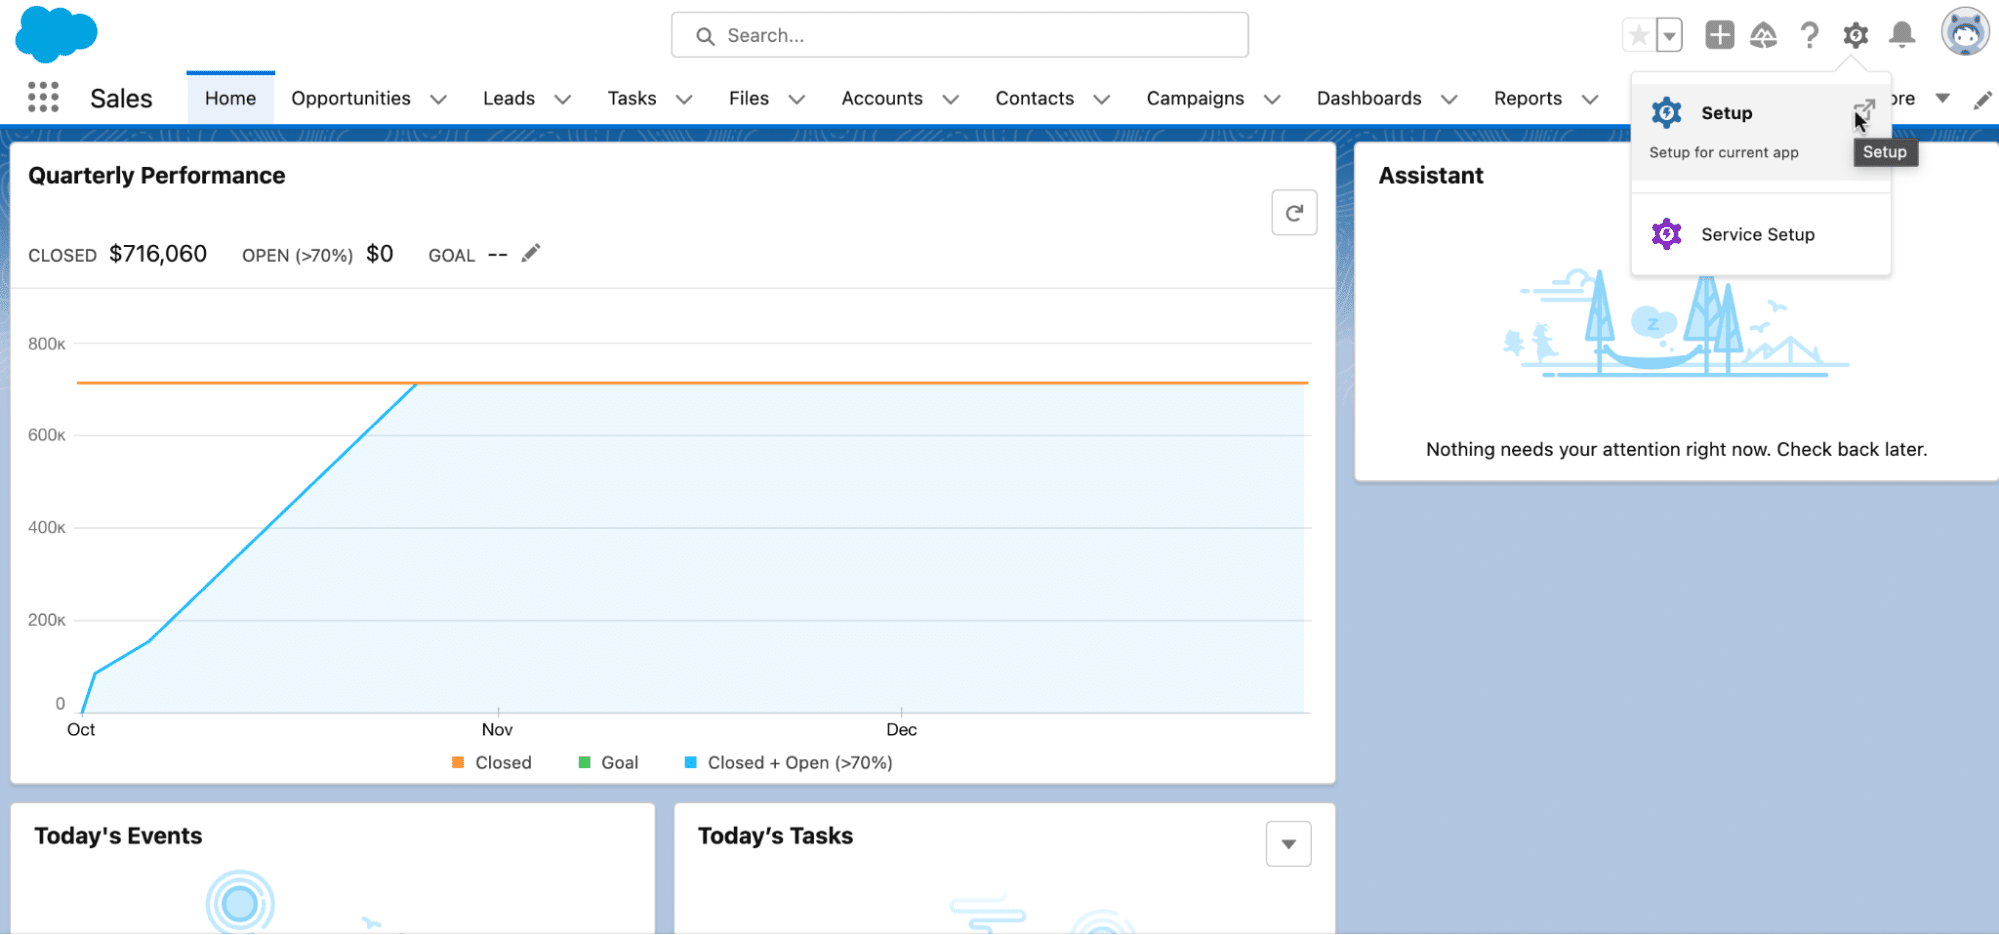The width and height of the screenshot is (1999, 935).
Task: Open the Campaigns tab
Action: 1195,98
